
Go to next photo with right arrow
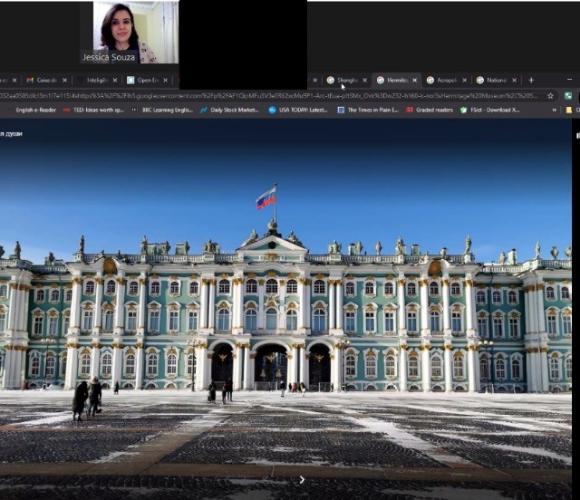[302, 480]
